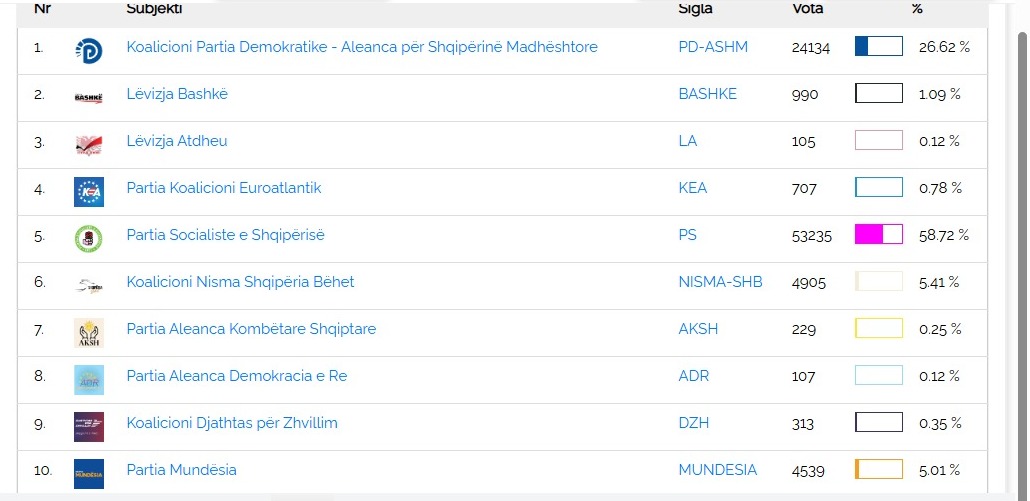Select the PD-ASHM abbreviation link
Viewport: 1030px width, 501px height.
(x=713, y=47)
